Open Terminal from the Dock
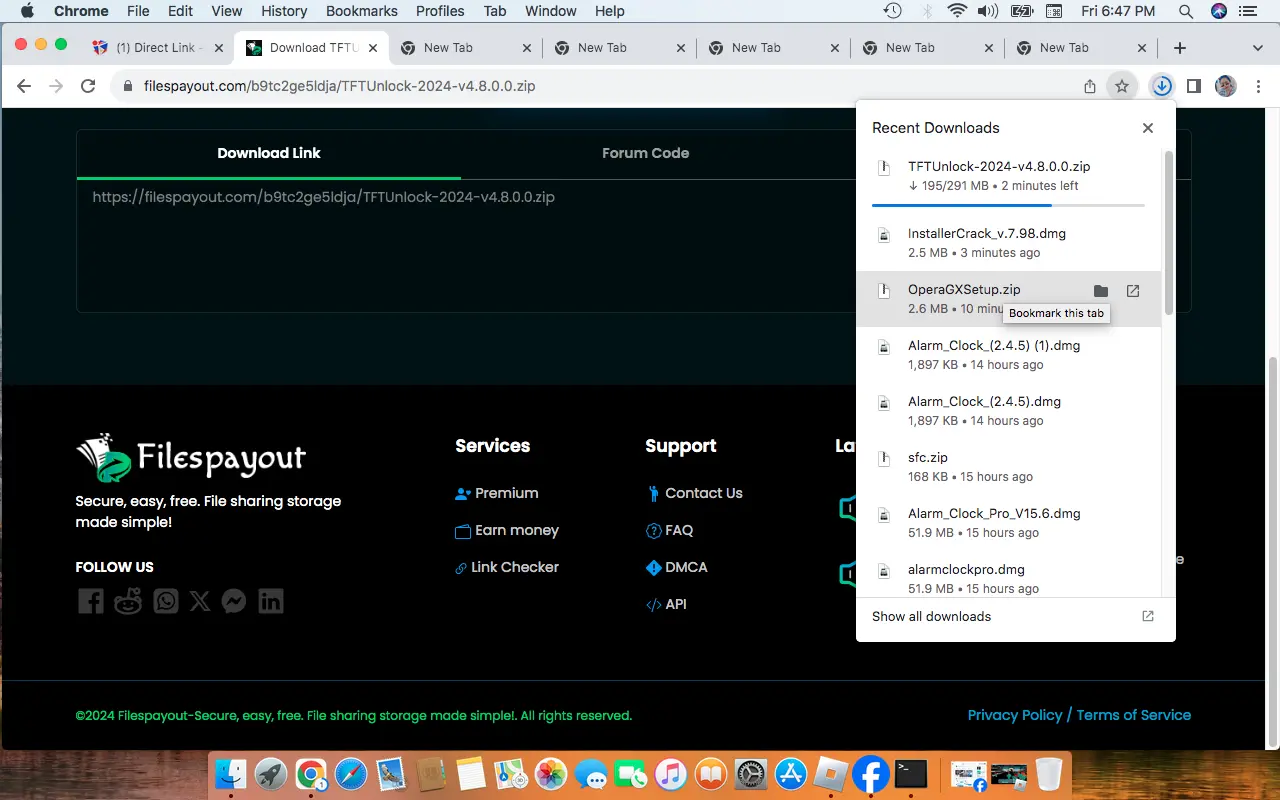1280x800 pixels. [x=910, y=774]
